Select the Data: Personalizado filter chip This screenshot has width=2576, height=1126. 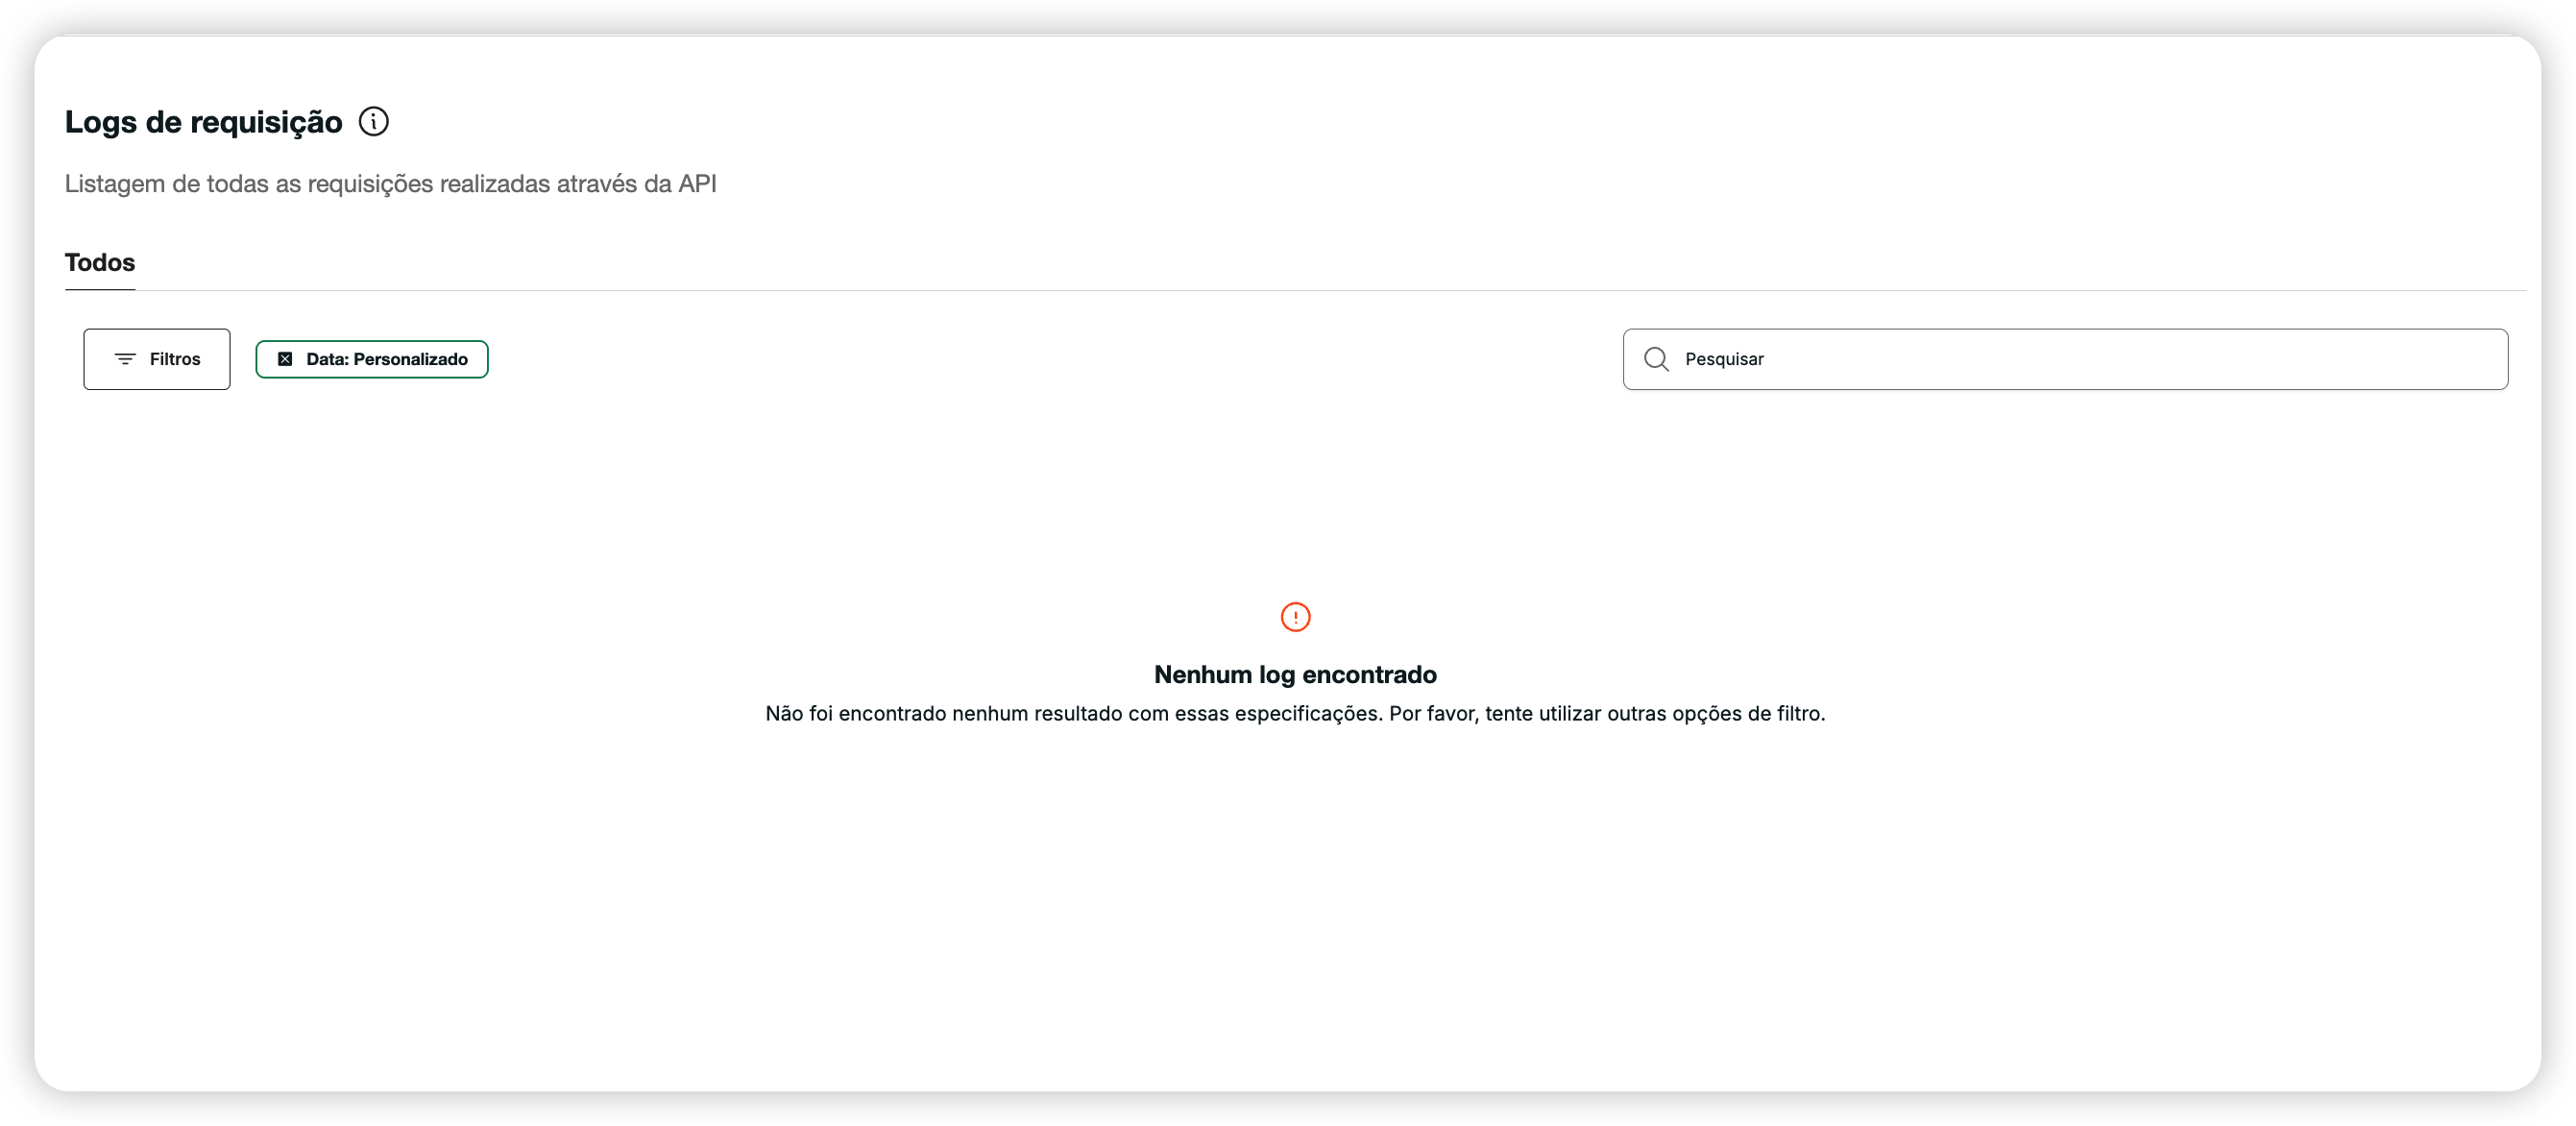(x=372, y=359)
